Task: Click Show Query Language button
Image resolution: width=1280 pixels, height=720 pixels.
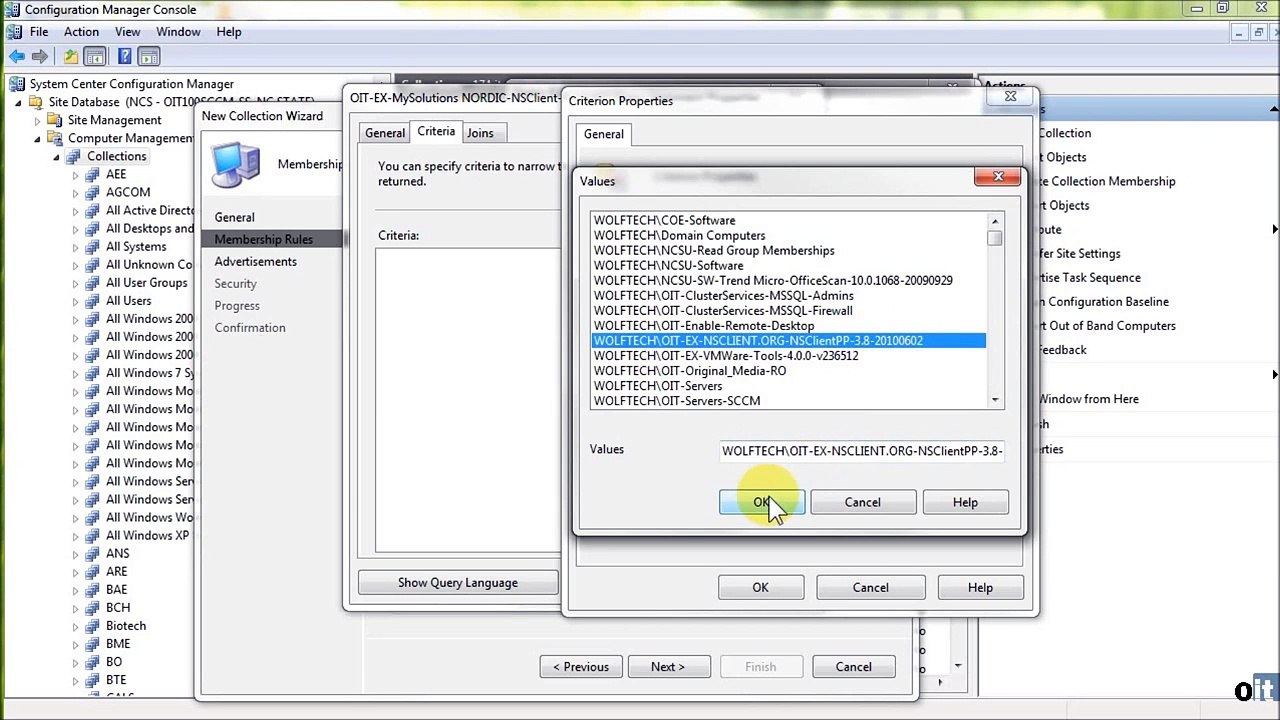Action: (x=458, y=583)
